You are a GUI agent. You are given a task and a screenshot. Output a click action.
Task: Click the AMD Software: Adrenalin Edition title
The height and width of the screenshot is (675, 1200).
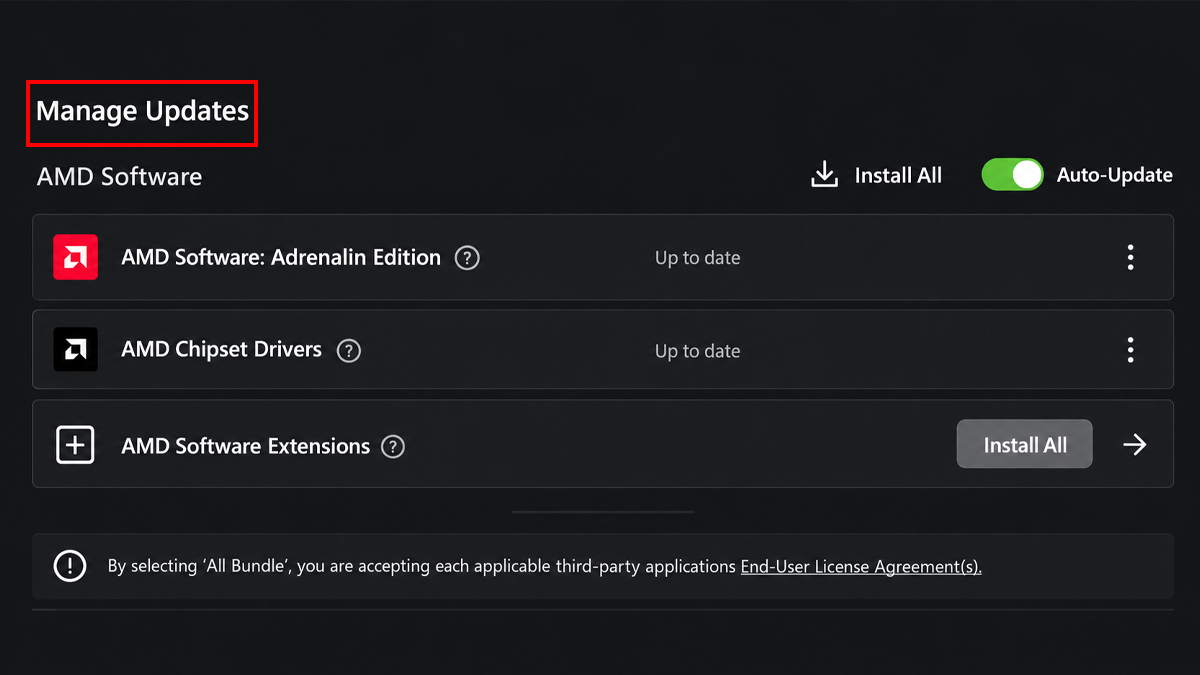tap(281, 257)
